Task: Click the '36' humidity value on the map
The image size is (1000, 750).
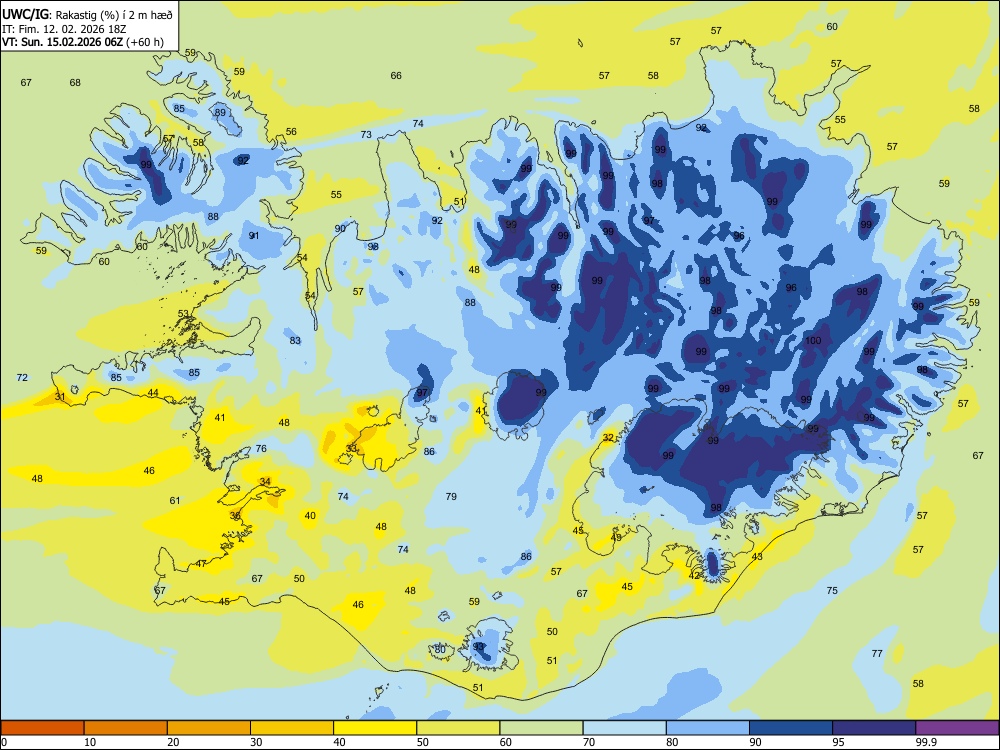Action: coord(235,516)
